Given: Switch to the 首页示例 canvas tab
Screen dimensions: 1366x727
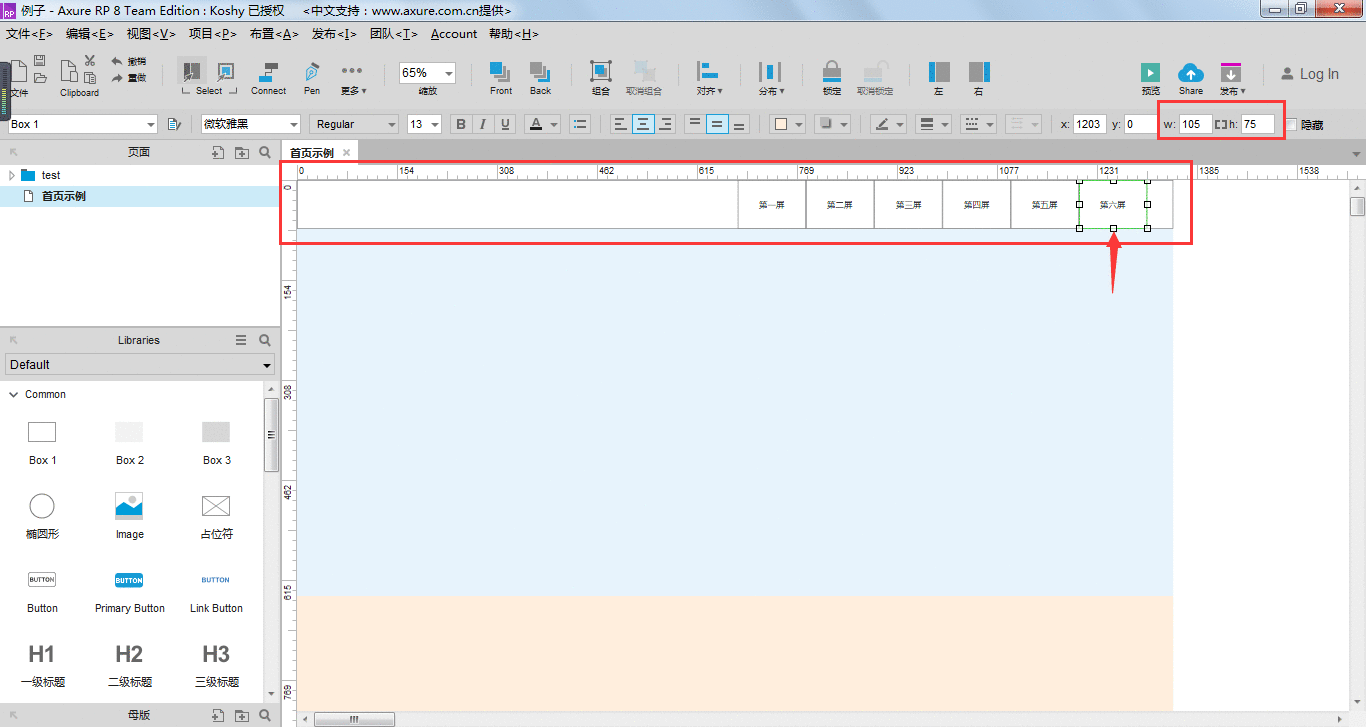Looking at the screenshot, I should (x=312, y=153).
